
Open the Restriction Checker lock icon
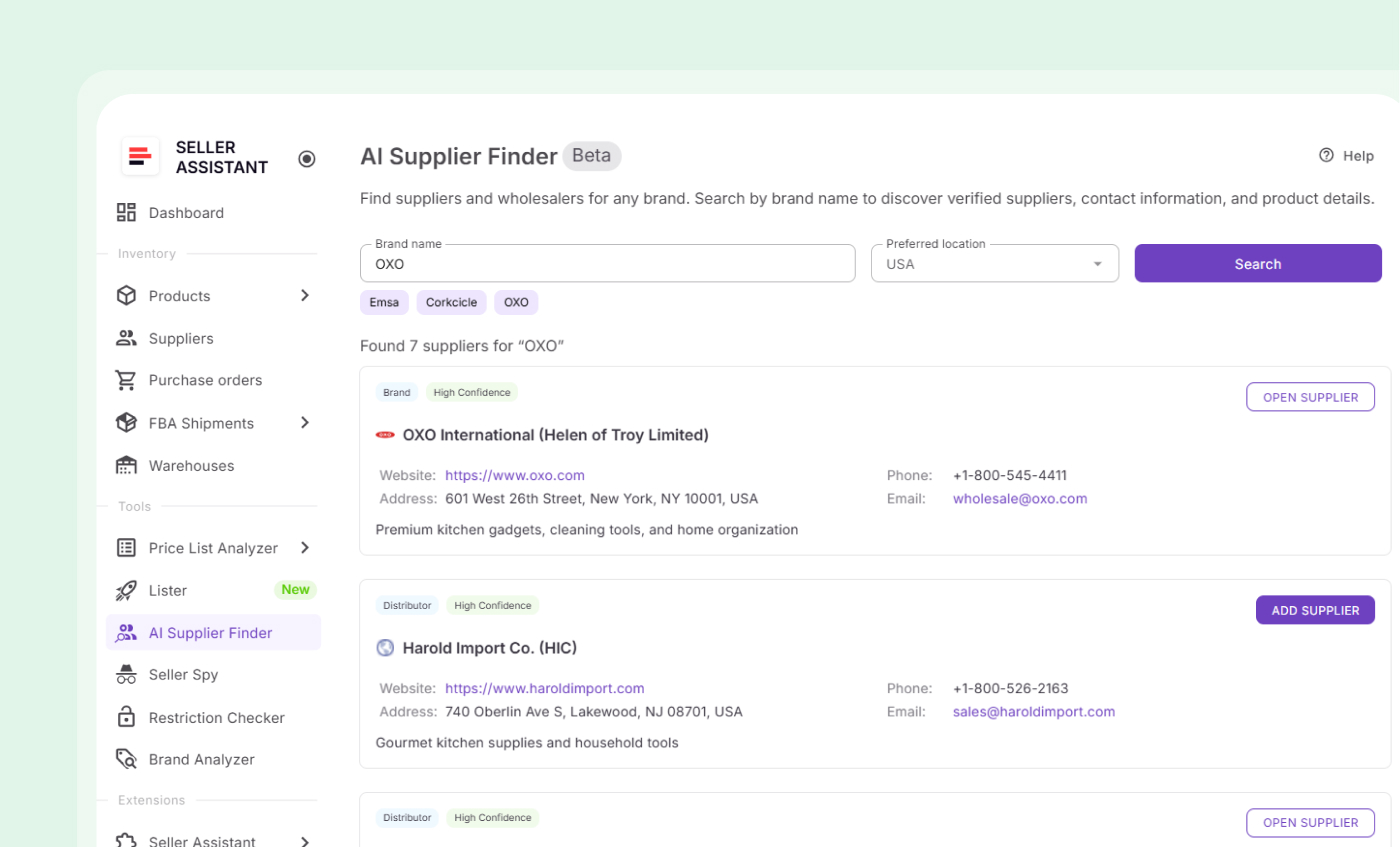[126, 717]
